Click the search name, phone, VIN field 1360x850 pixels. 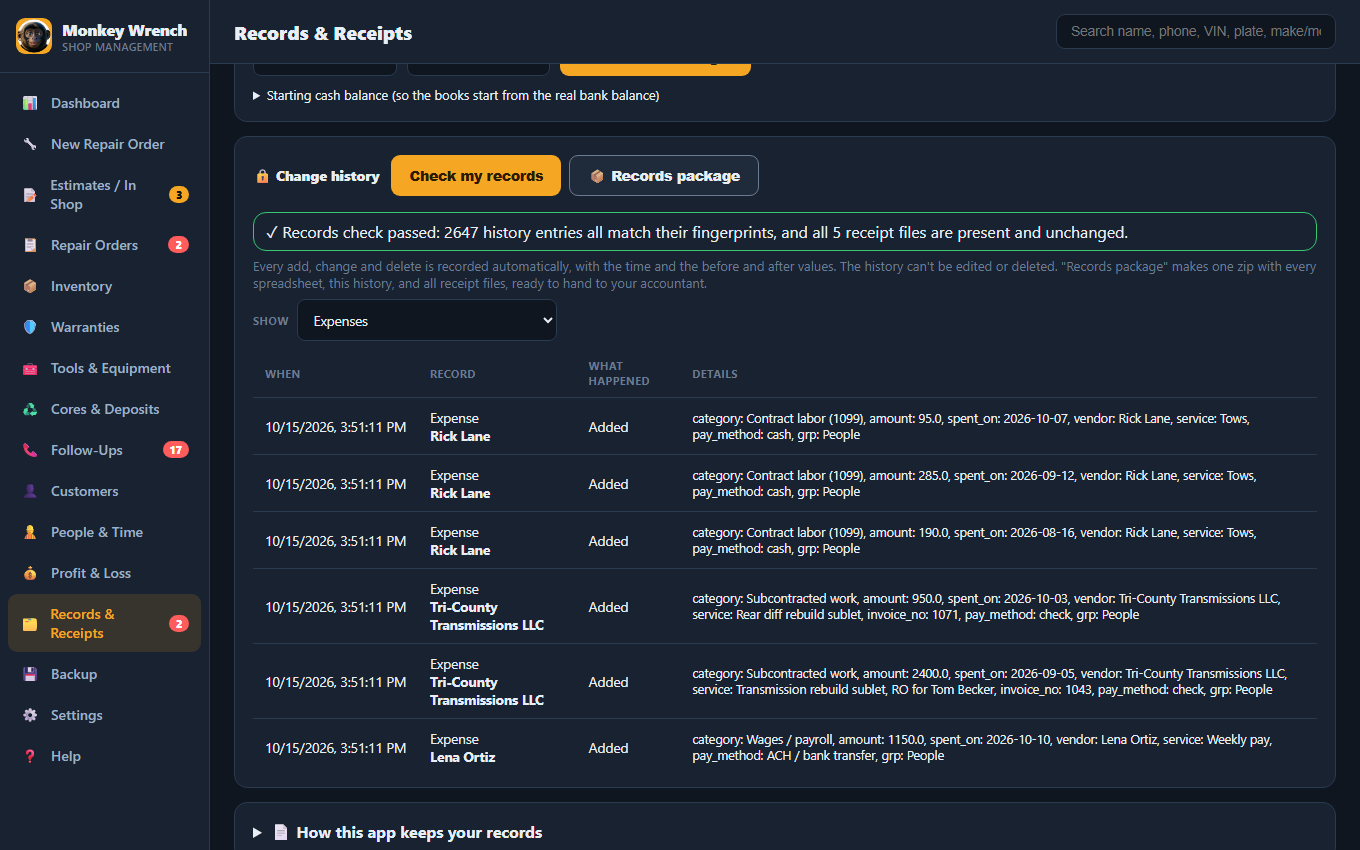[1196, 31]
